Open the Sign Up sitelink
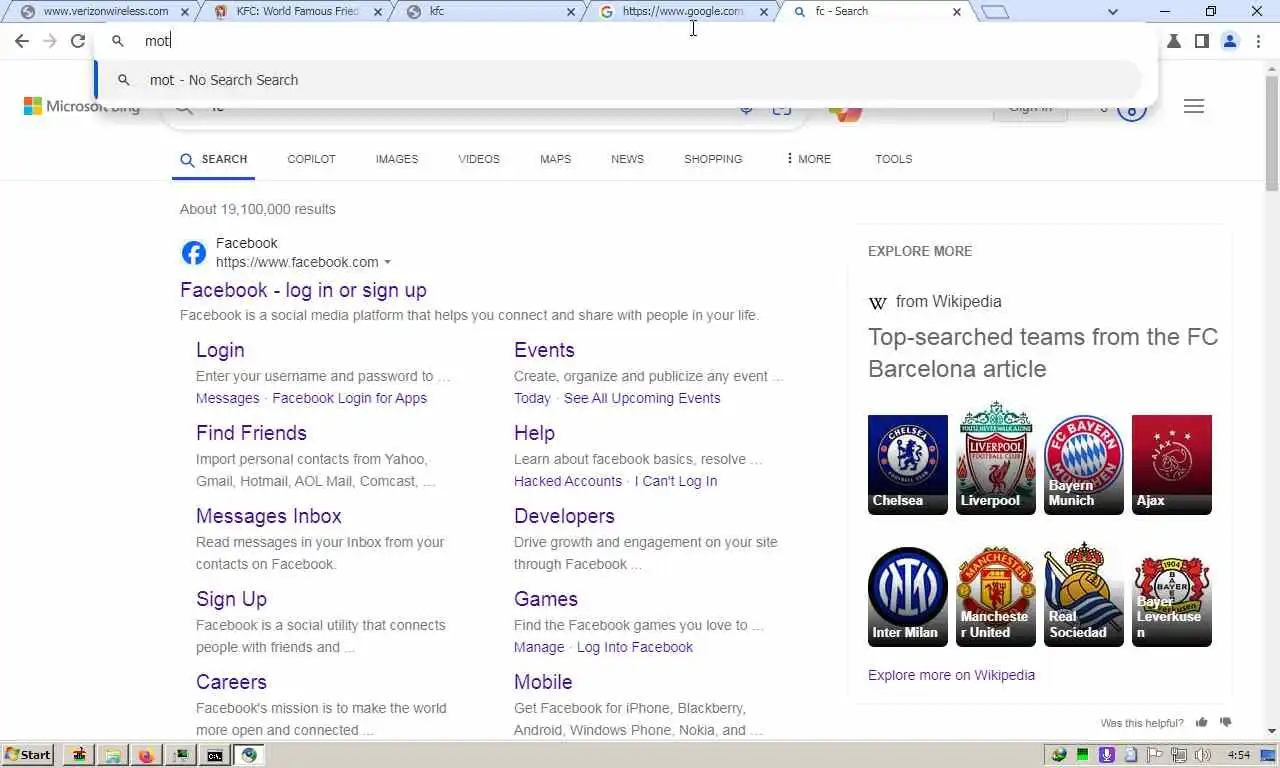 tap(231, 599)
